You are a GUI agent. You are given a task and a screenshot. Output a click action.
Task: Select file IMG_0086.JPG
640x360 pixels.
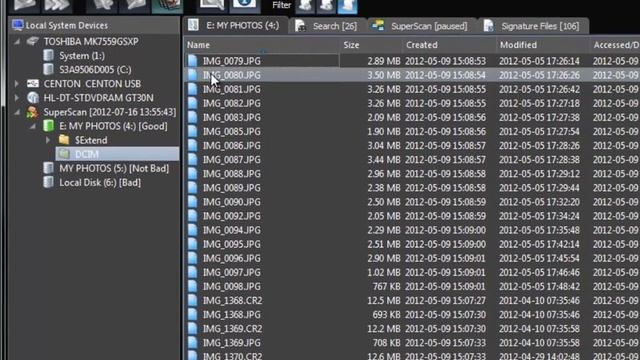pos(231,145)
